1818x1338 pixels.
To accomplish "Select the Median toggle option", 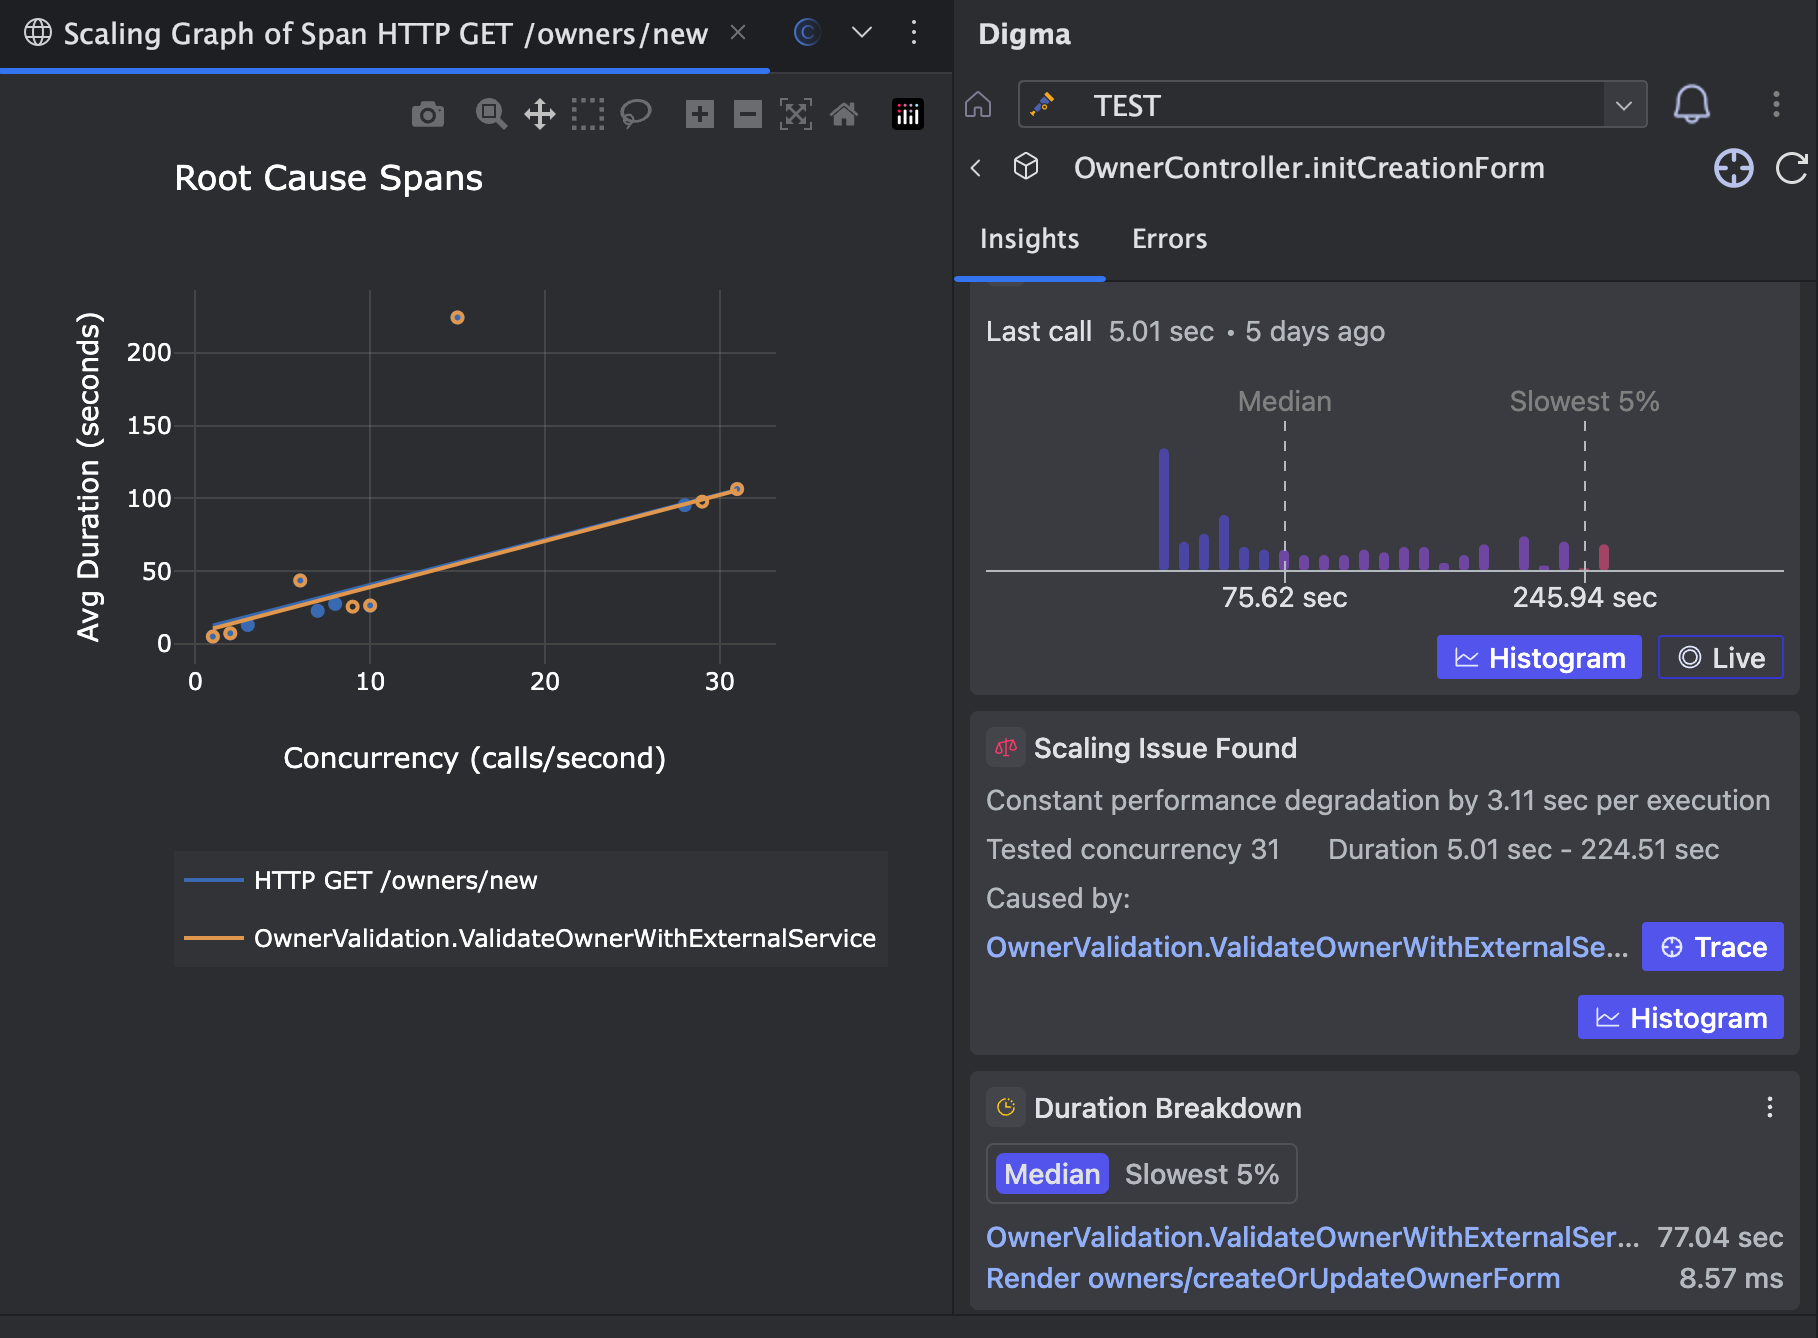I will (x=1052, y=1174).
